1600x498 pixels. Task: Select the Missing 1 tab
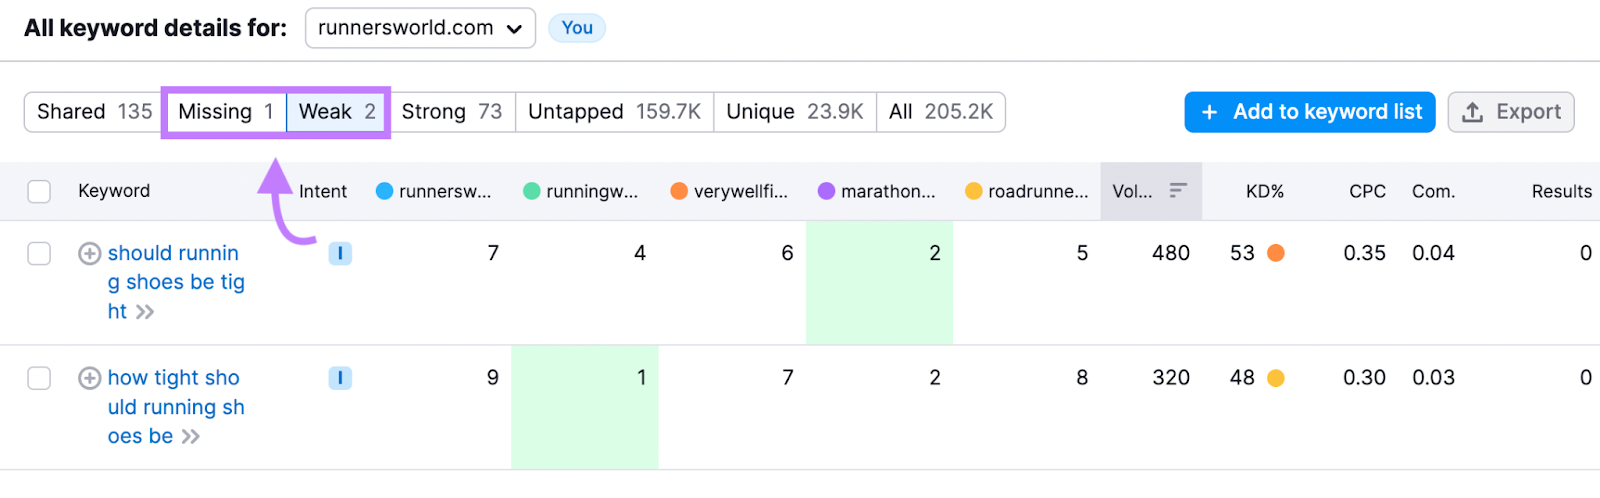click(x=226, y=112)
